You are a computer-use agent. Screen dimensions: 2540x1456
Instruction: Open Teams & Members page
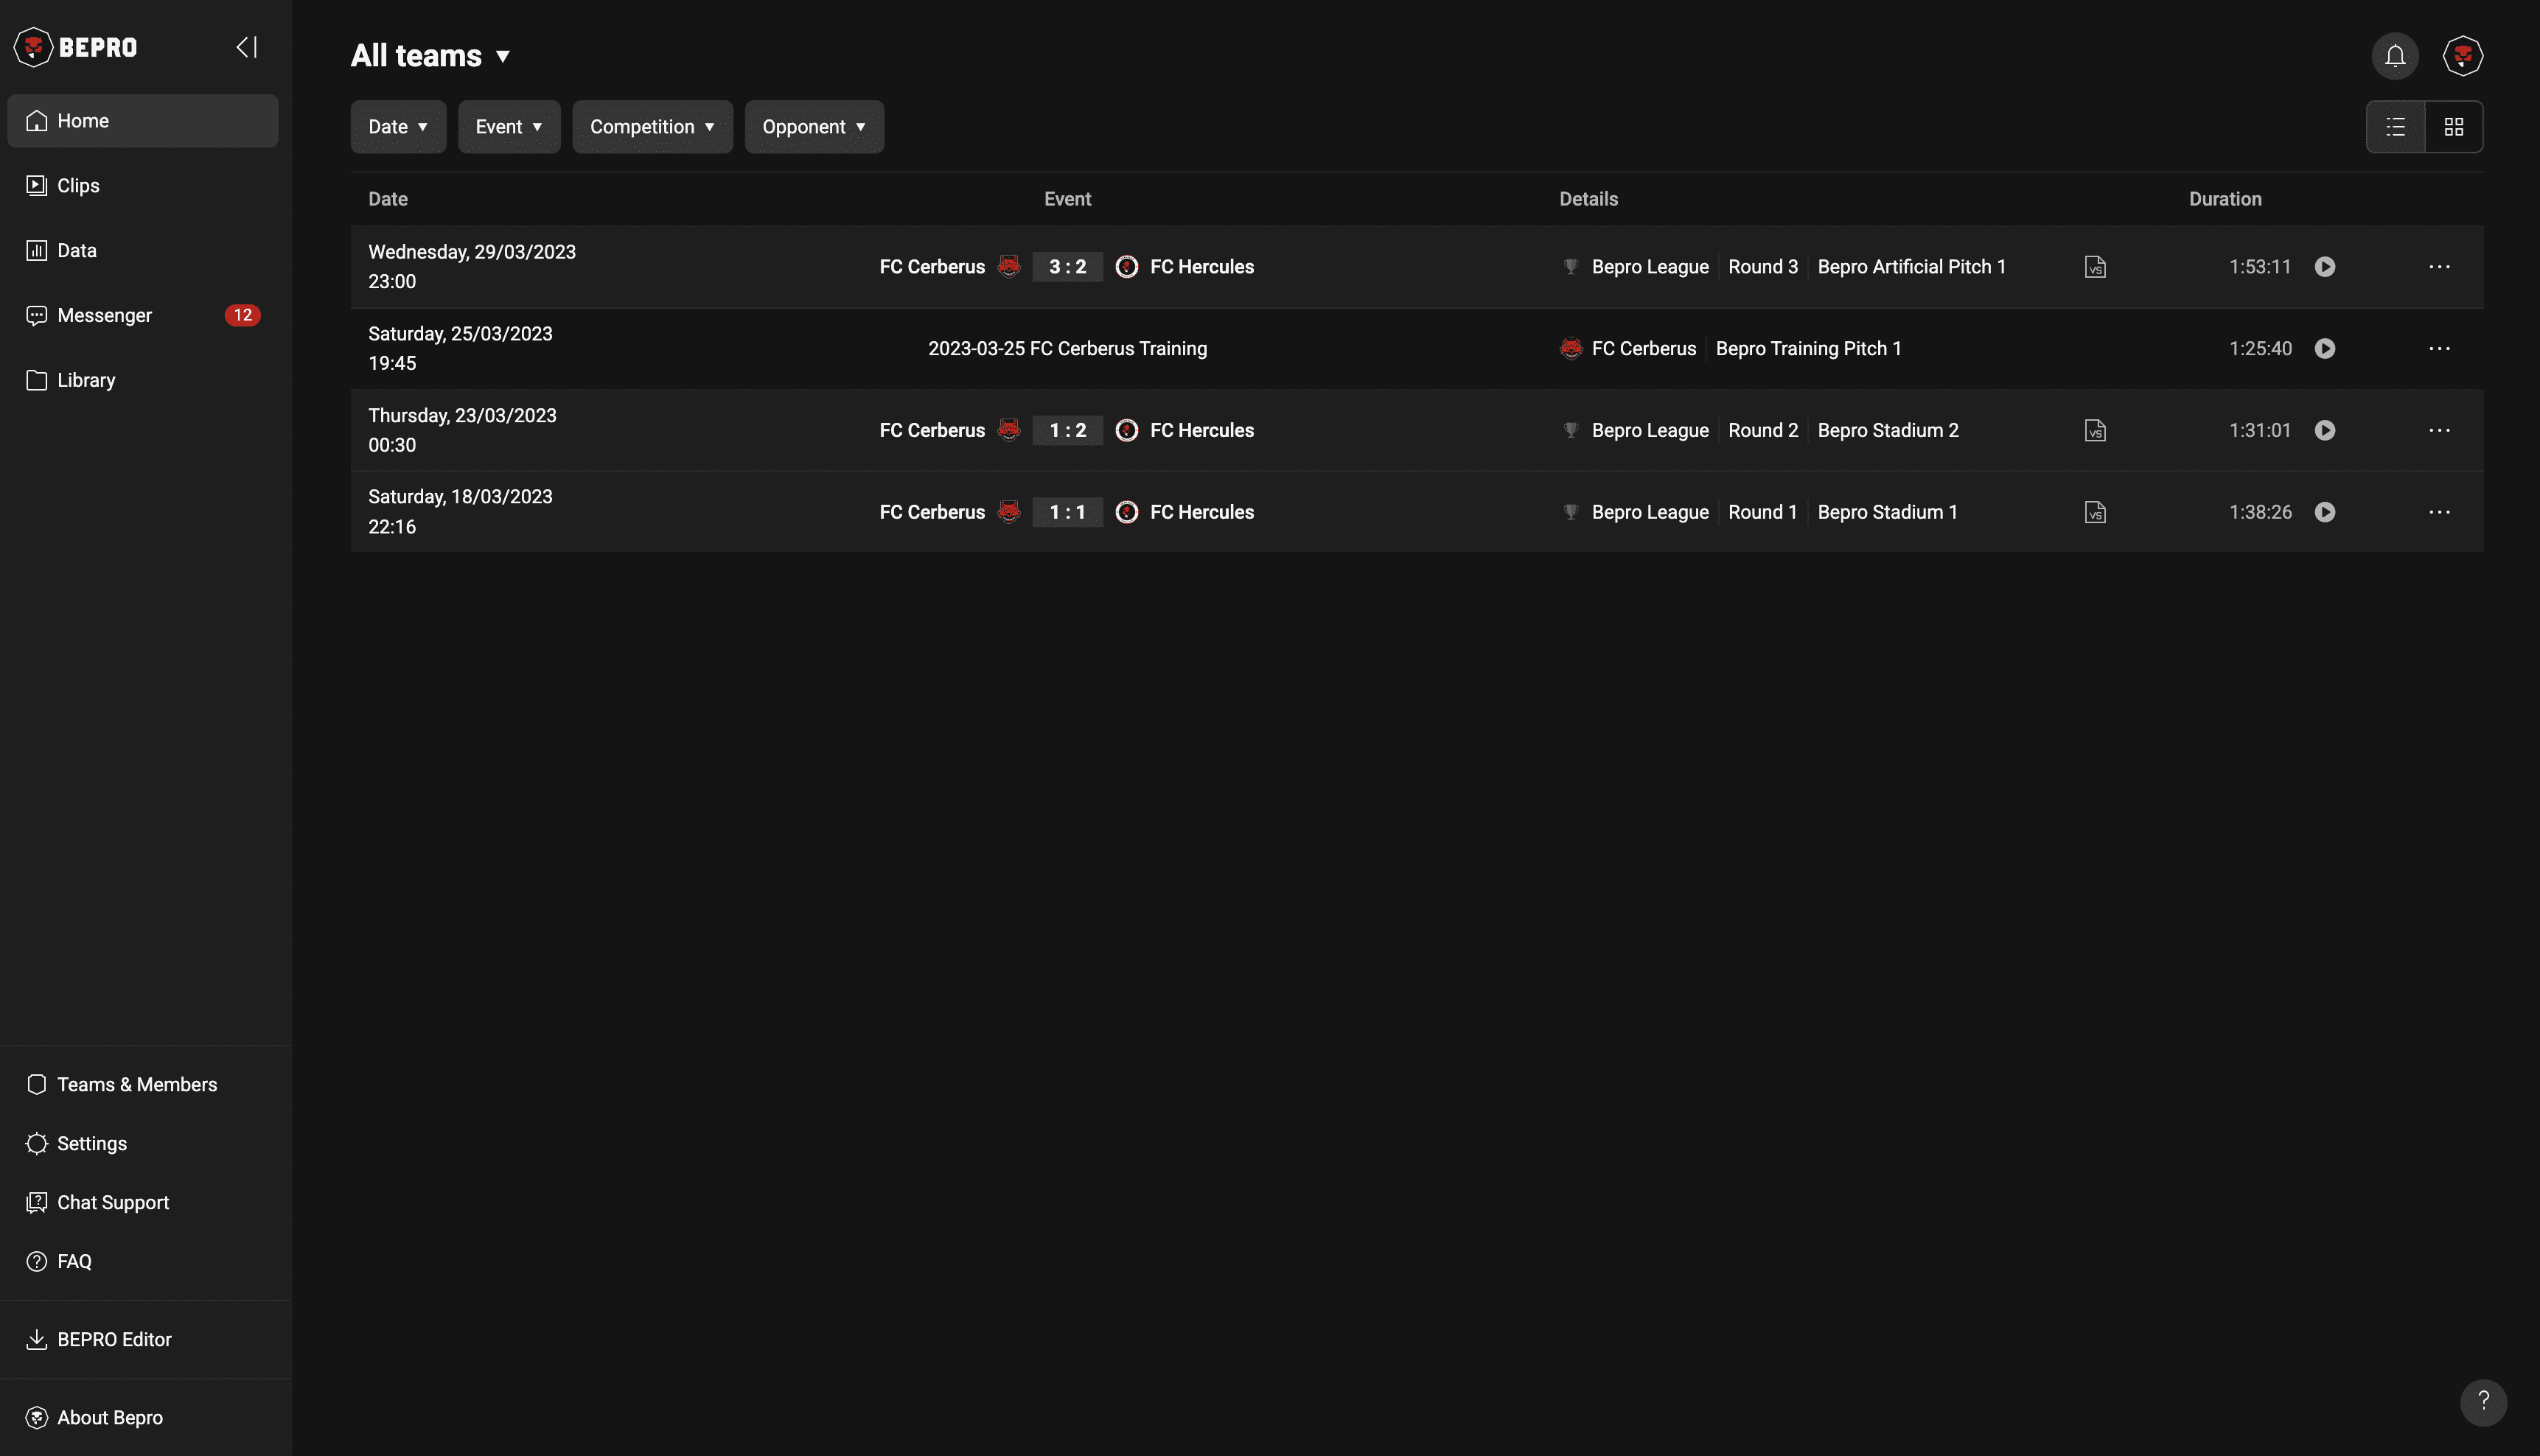coord(136,1085)
